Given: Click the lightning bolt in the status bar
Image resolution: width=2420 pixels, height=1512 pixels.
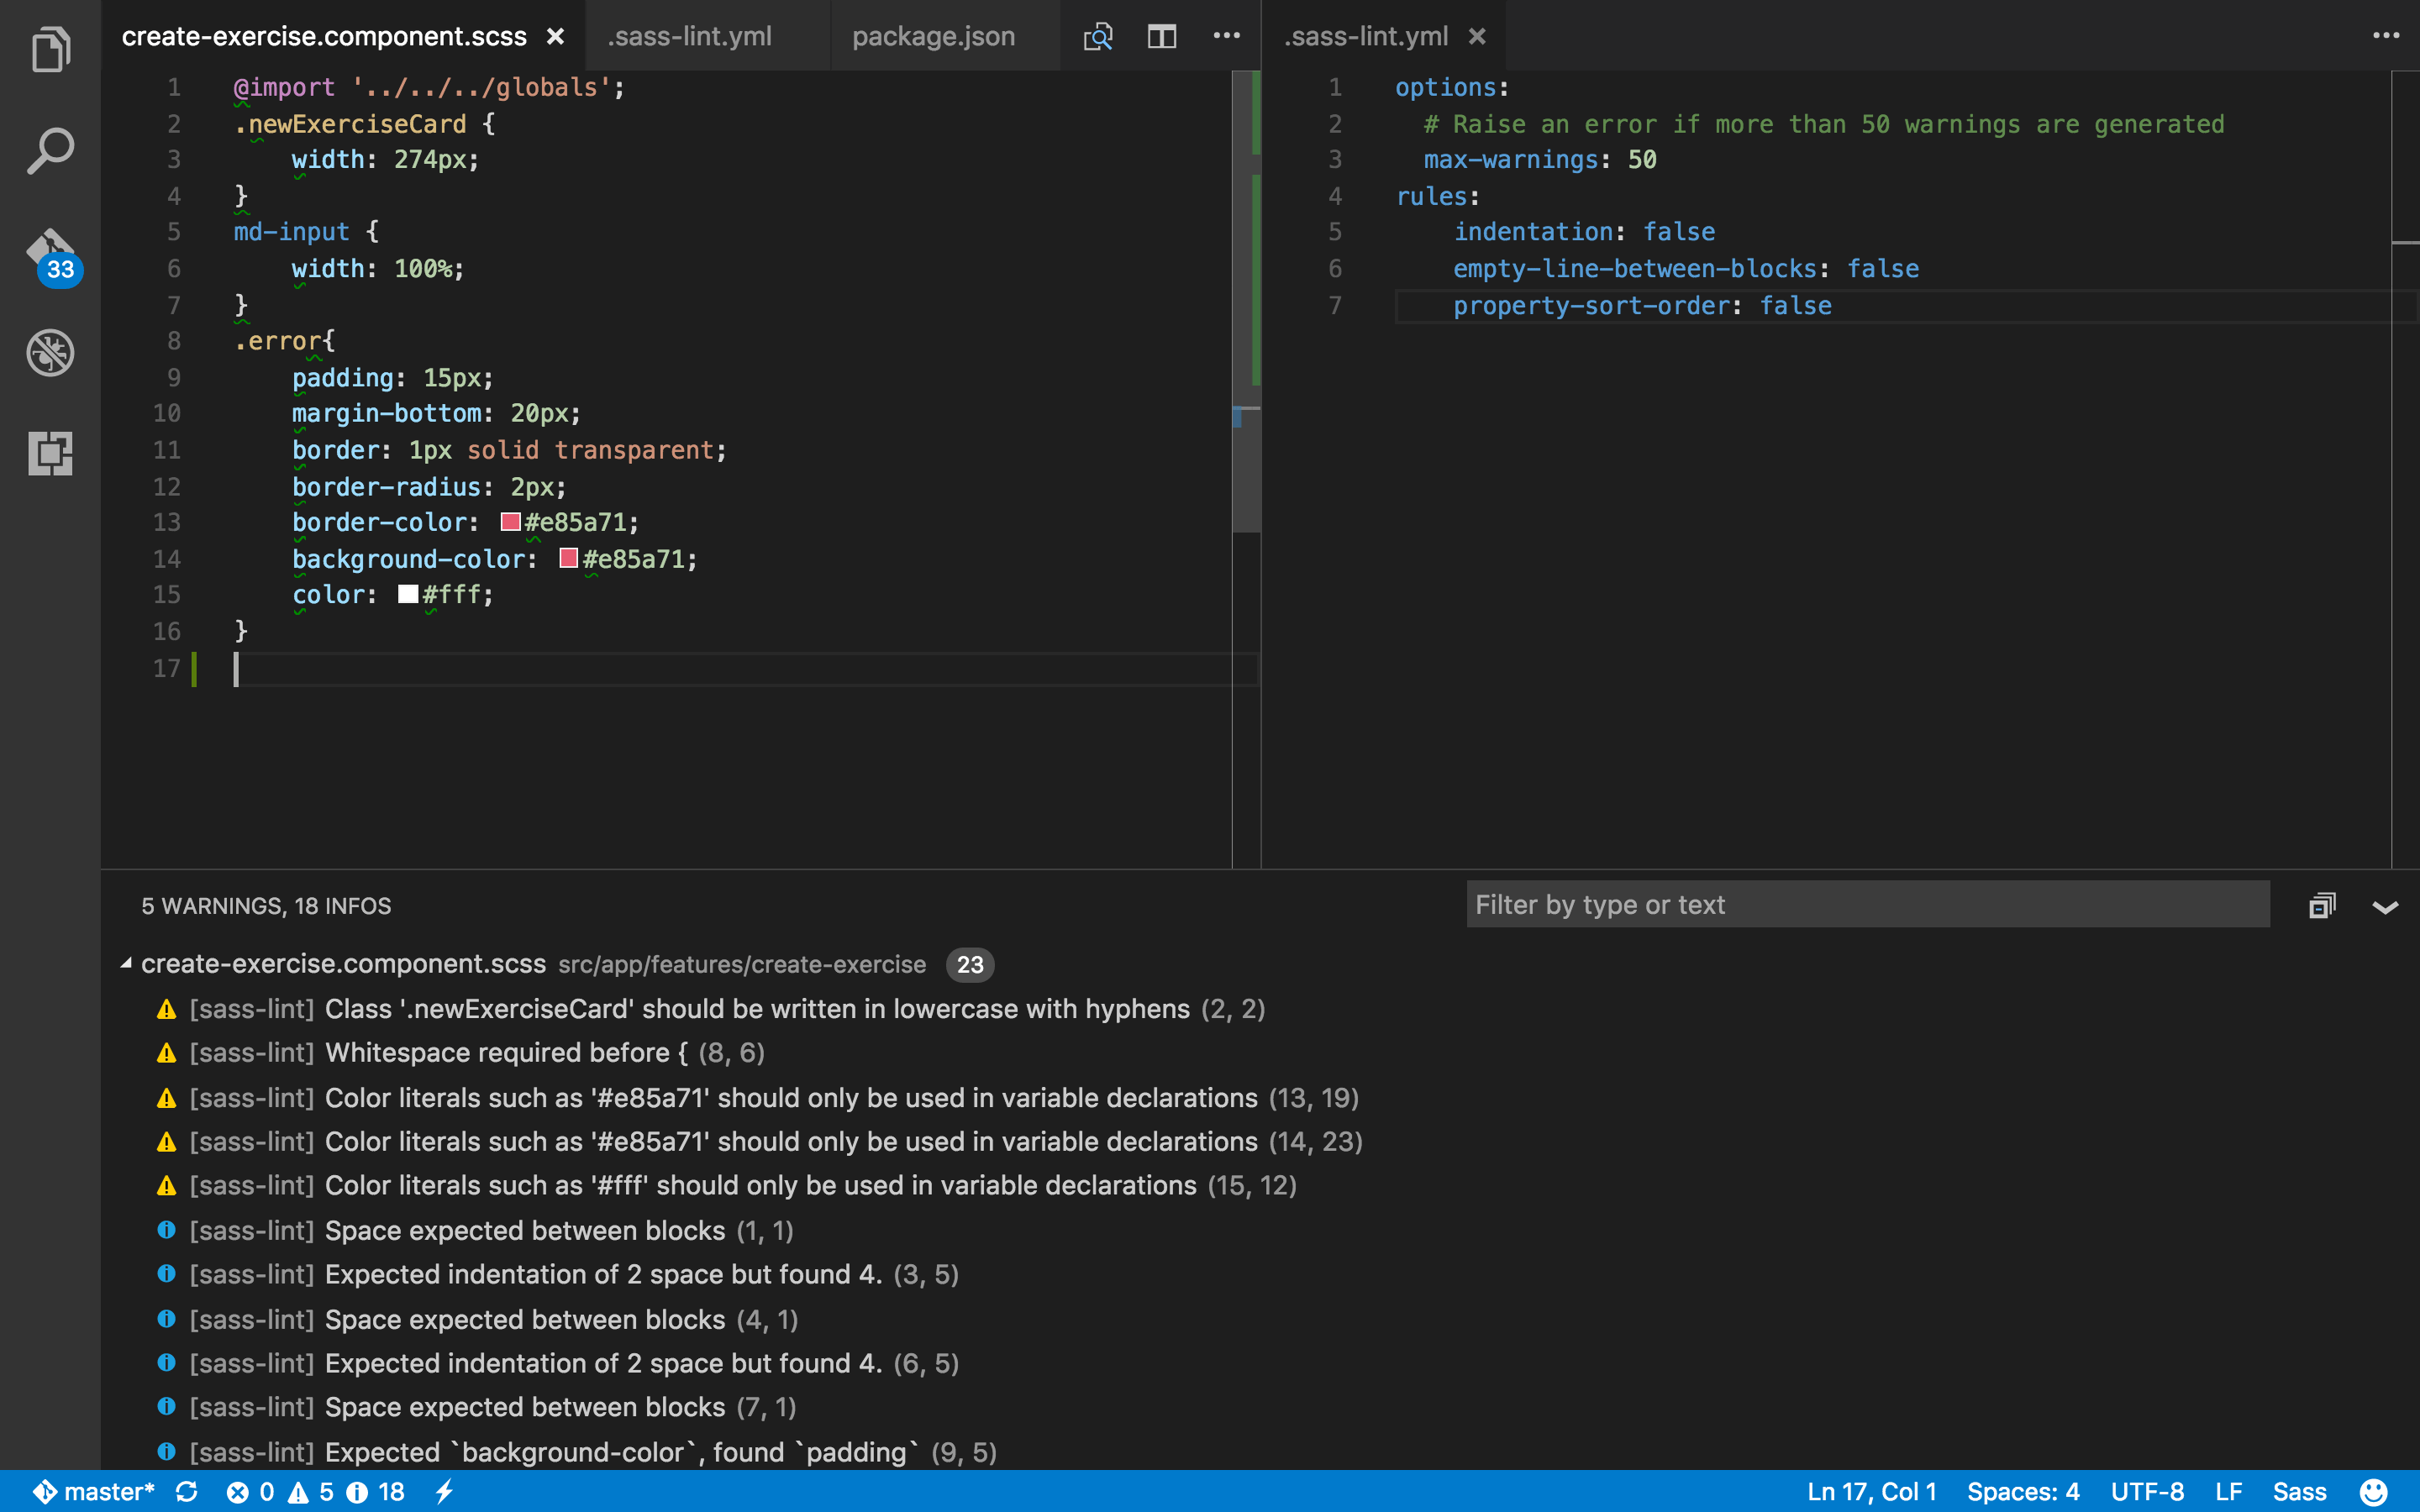Looking at the screenshot, I should pyautogui.click(x=444, y=1490).
